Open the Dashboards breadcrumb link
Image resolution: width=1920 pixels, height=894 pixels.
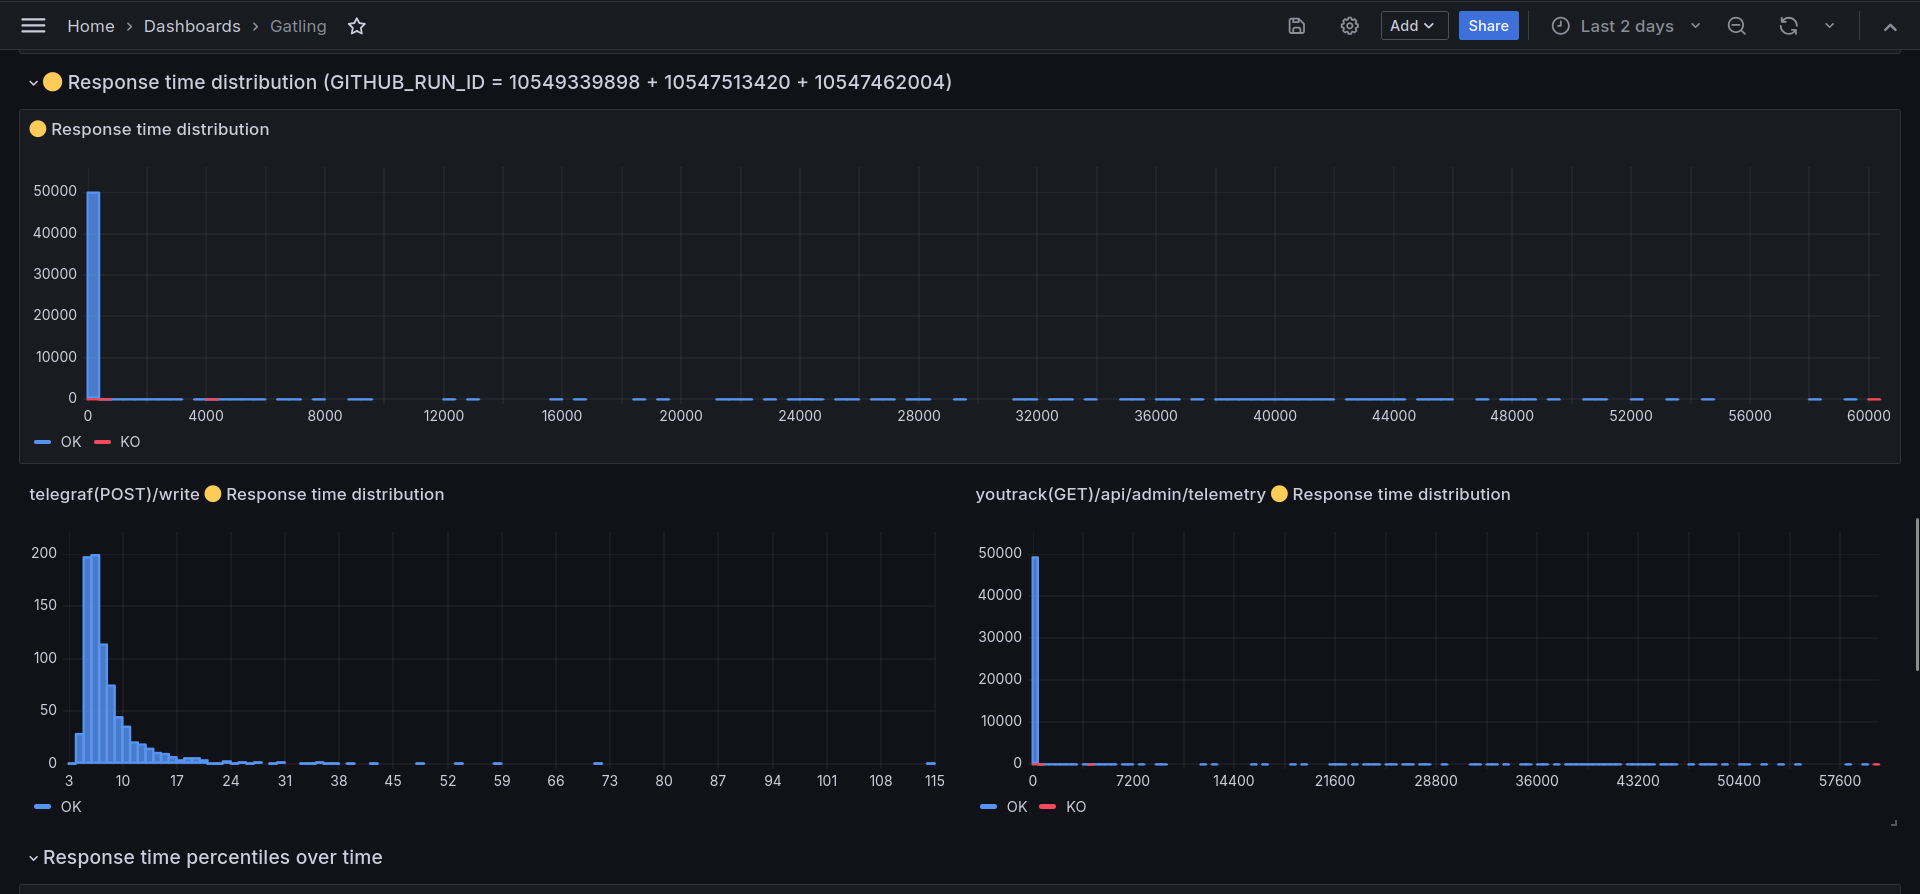point(192,26)
